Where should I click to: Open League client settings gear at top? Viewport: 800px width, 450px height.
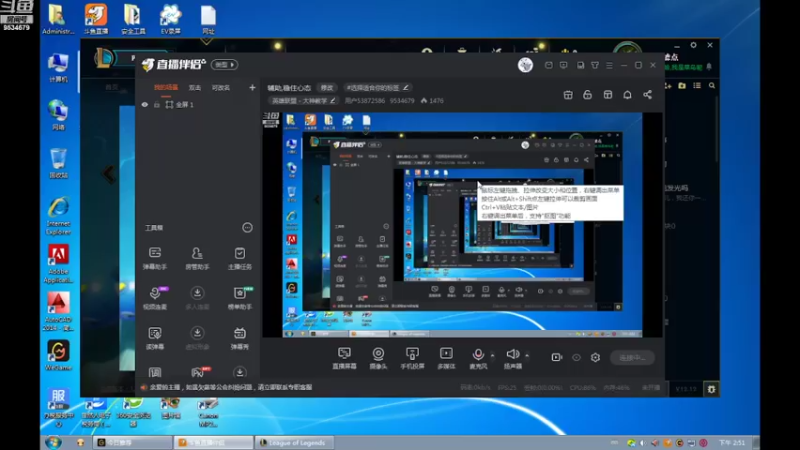click(x=693, y=45)
